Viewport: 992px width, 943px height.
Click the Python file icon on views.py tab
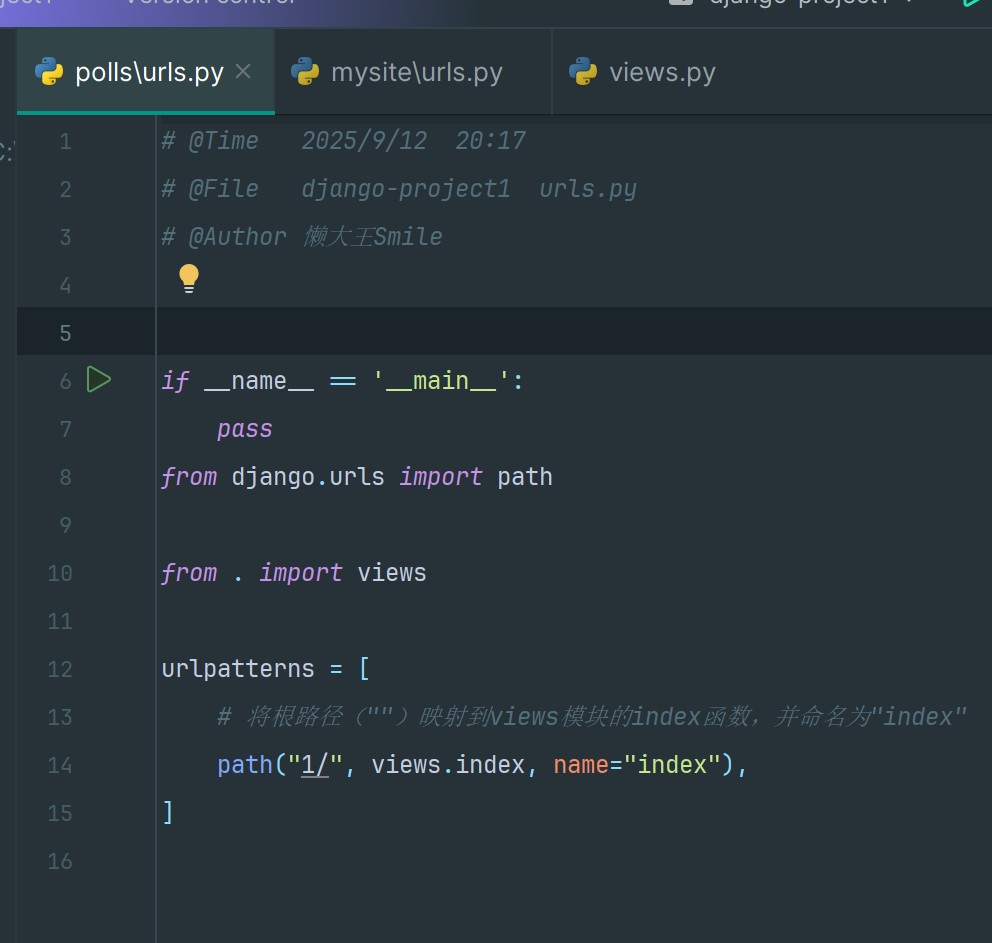583,72
